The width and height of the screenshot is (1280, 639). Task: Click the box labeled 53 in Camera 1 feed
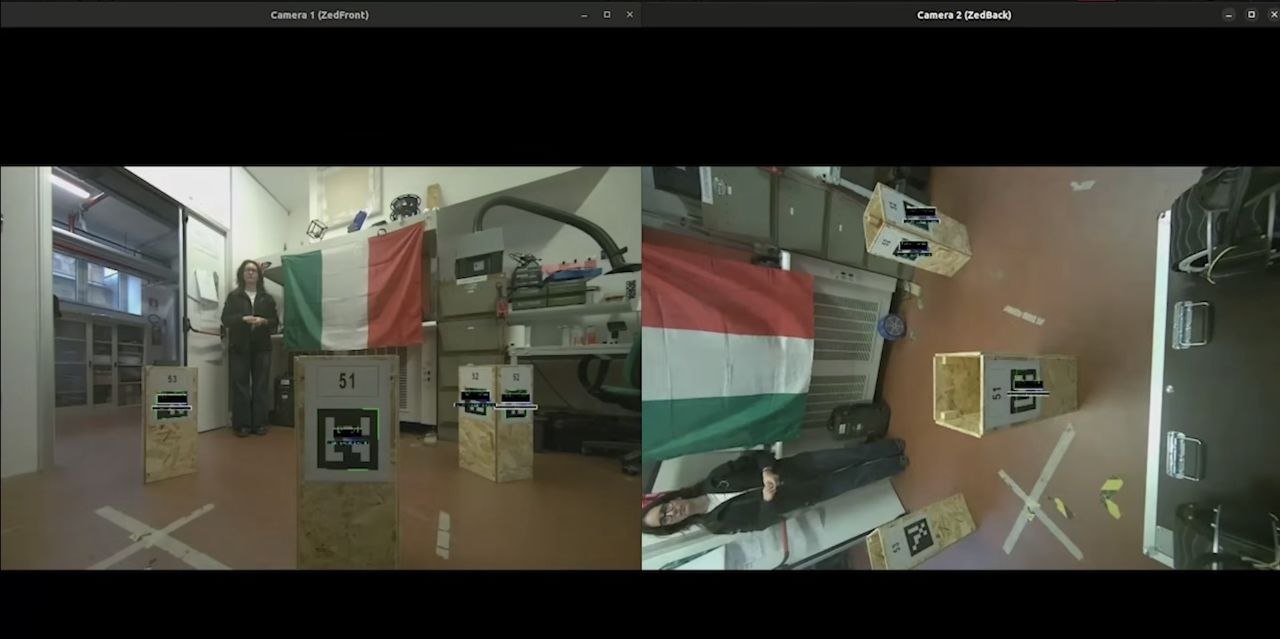tap(170, 423)
